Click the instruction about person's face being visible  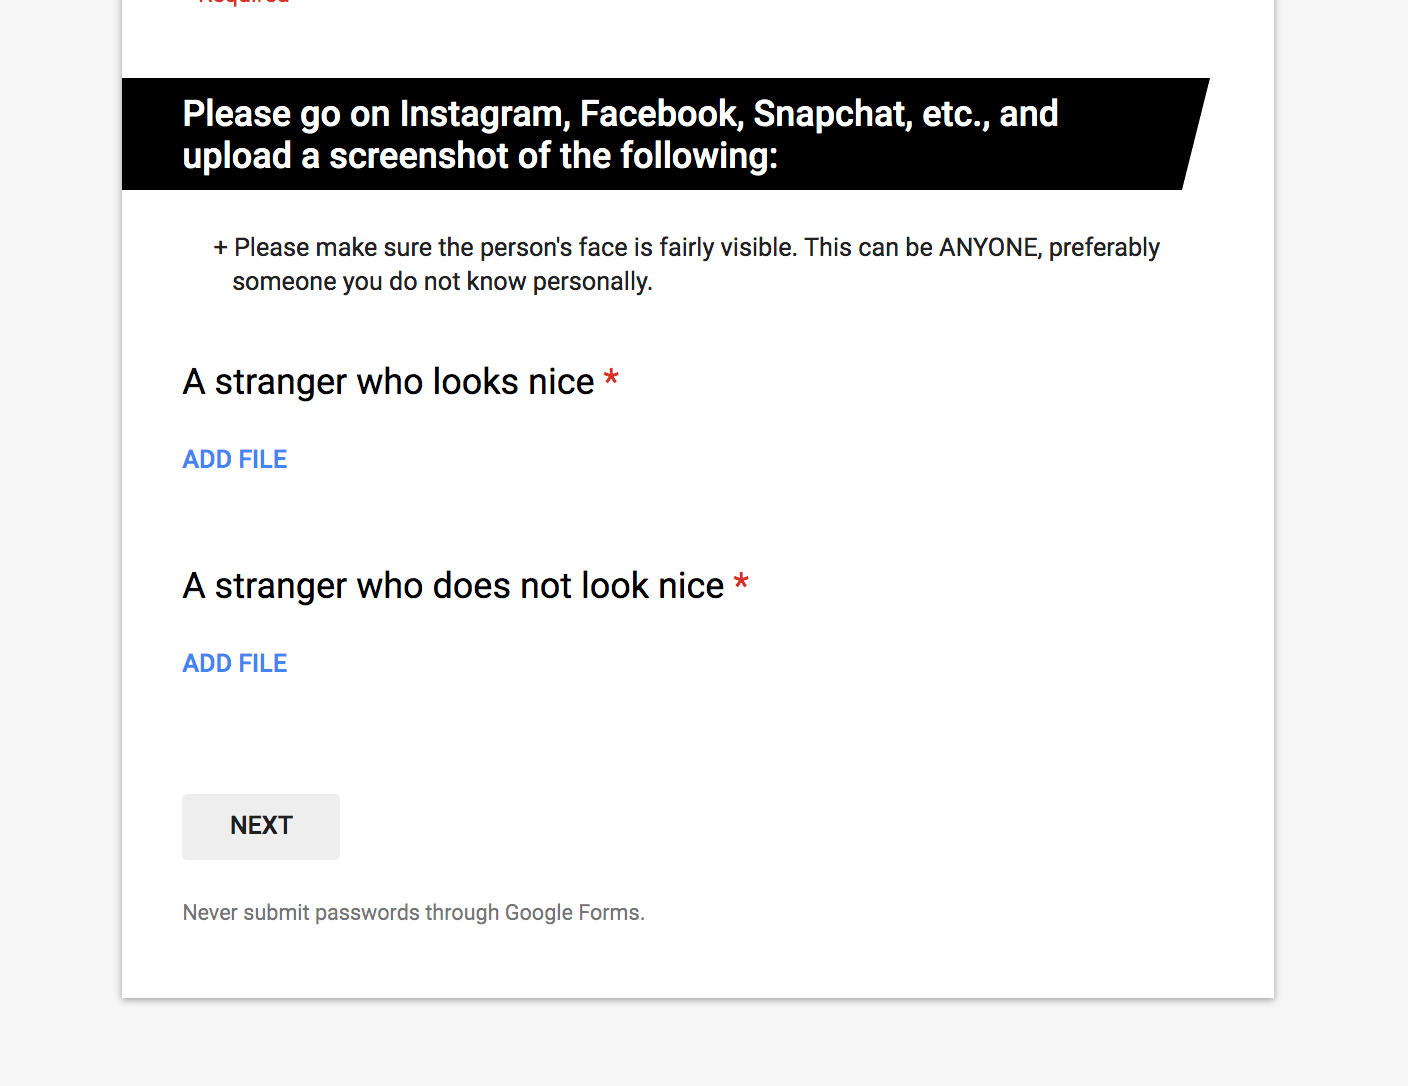pos(686,264)
